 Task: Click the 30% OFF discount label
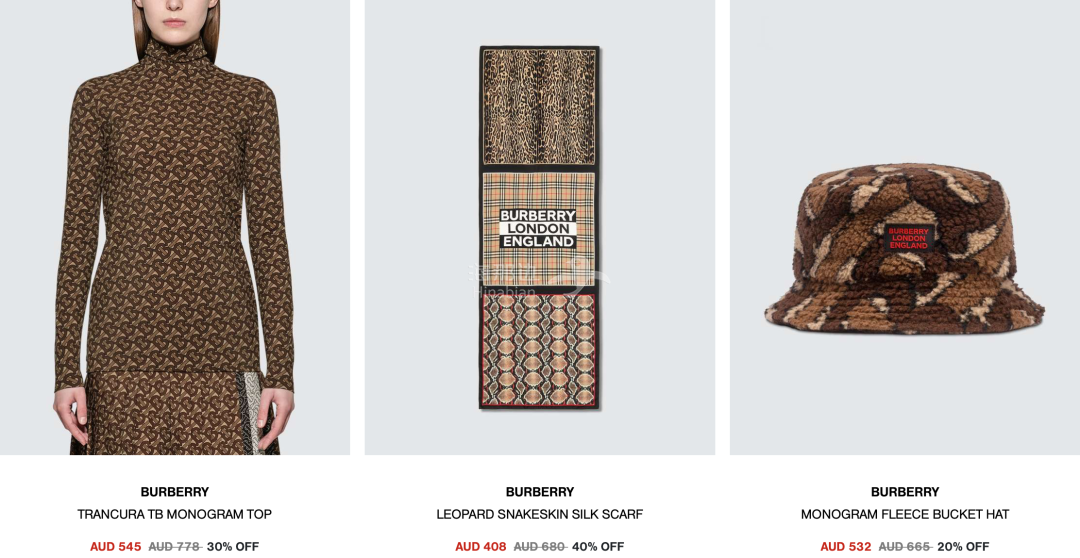(233, 546)
